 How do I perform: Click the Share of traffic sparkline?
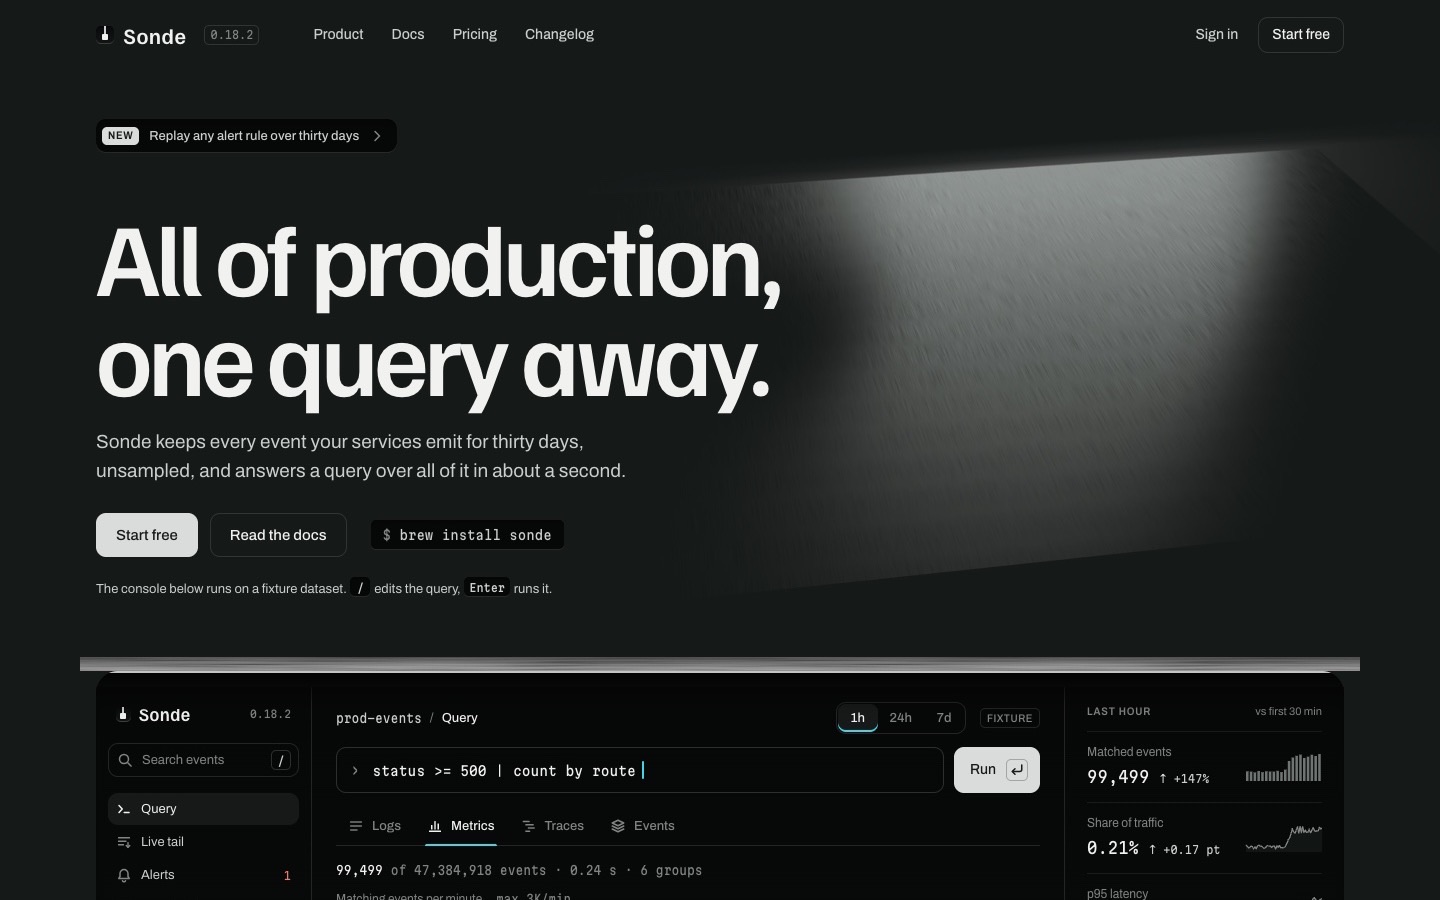(1284, 839)
